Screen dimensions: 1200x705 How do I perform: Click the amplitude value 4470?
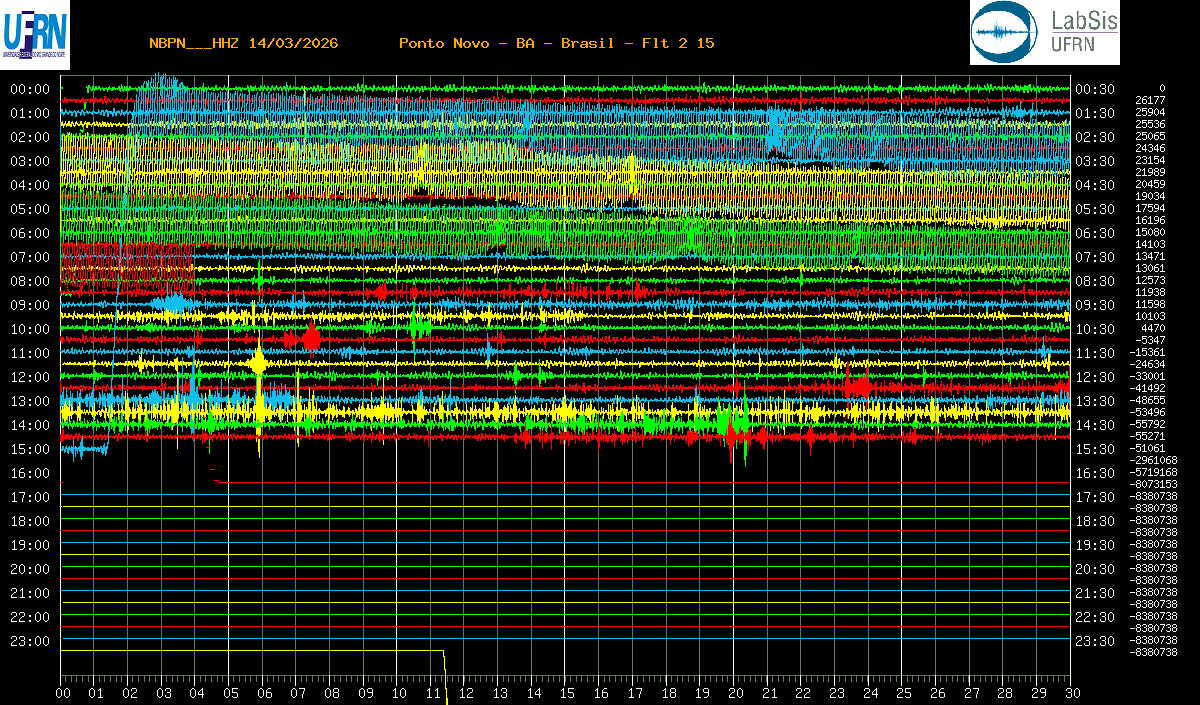pyautogui.click(x=1152, y=328)
